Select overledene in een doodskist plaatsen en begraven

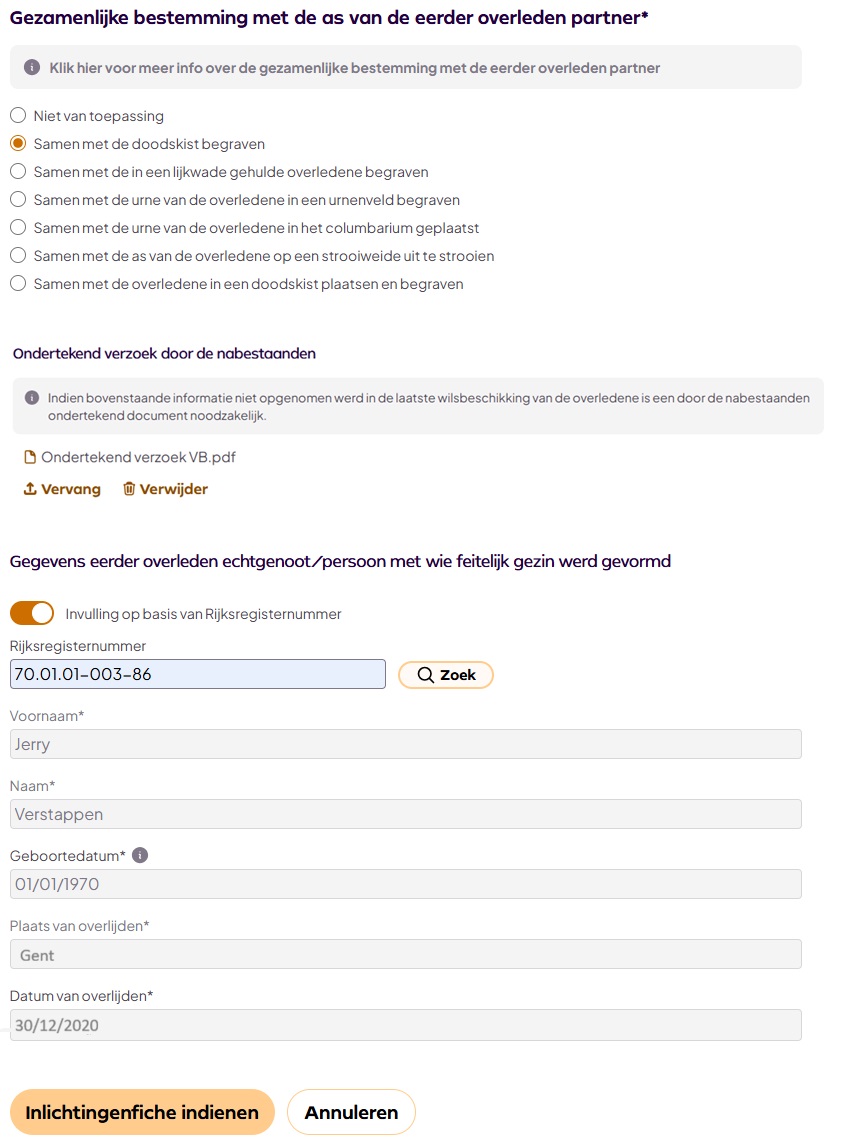tap(17, 283)
